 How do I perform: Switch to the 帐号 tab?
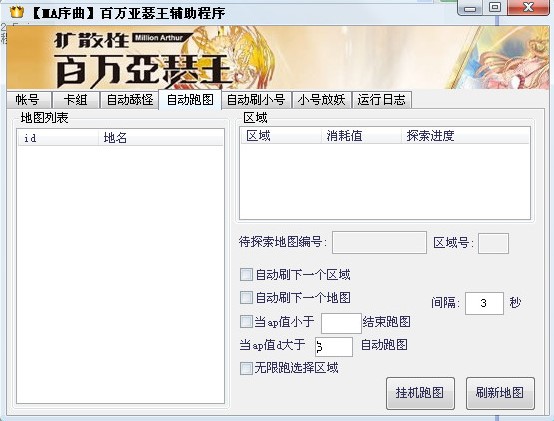pos(29,100)
